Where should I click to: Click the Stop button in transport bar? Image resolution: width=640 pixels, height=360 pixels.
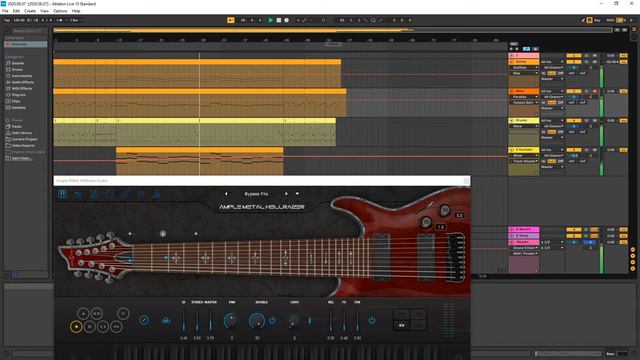point(278,20)
